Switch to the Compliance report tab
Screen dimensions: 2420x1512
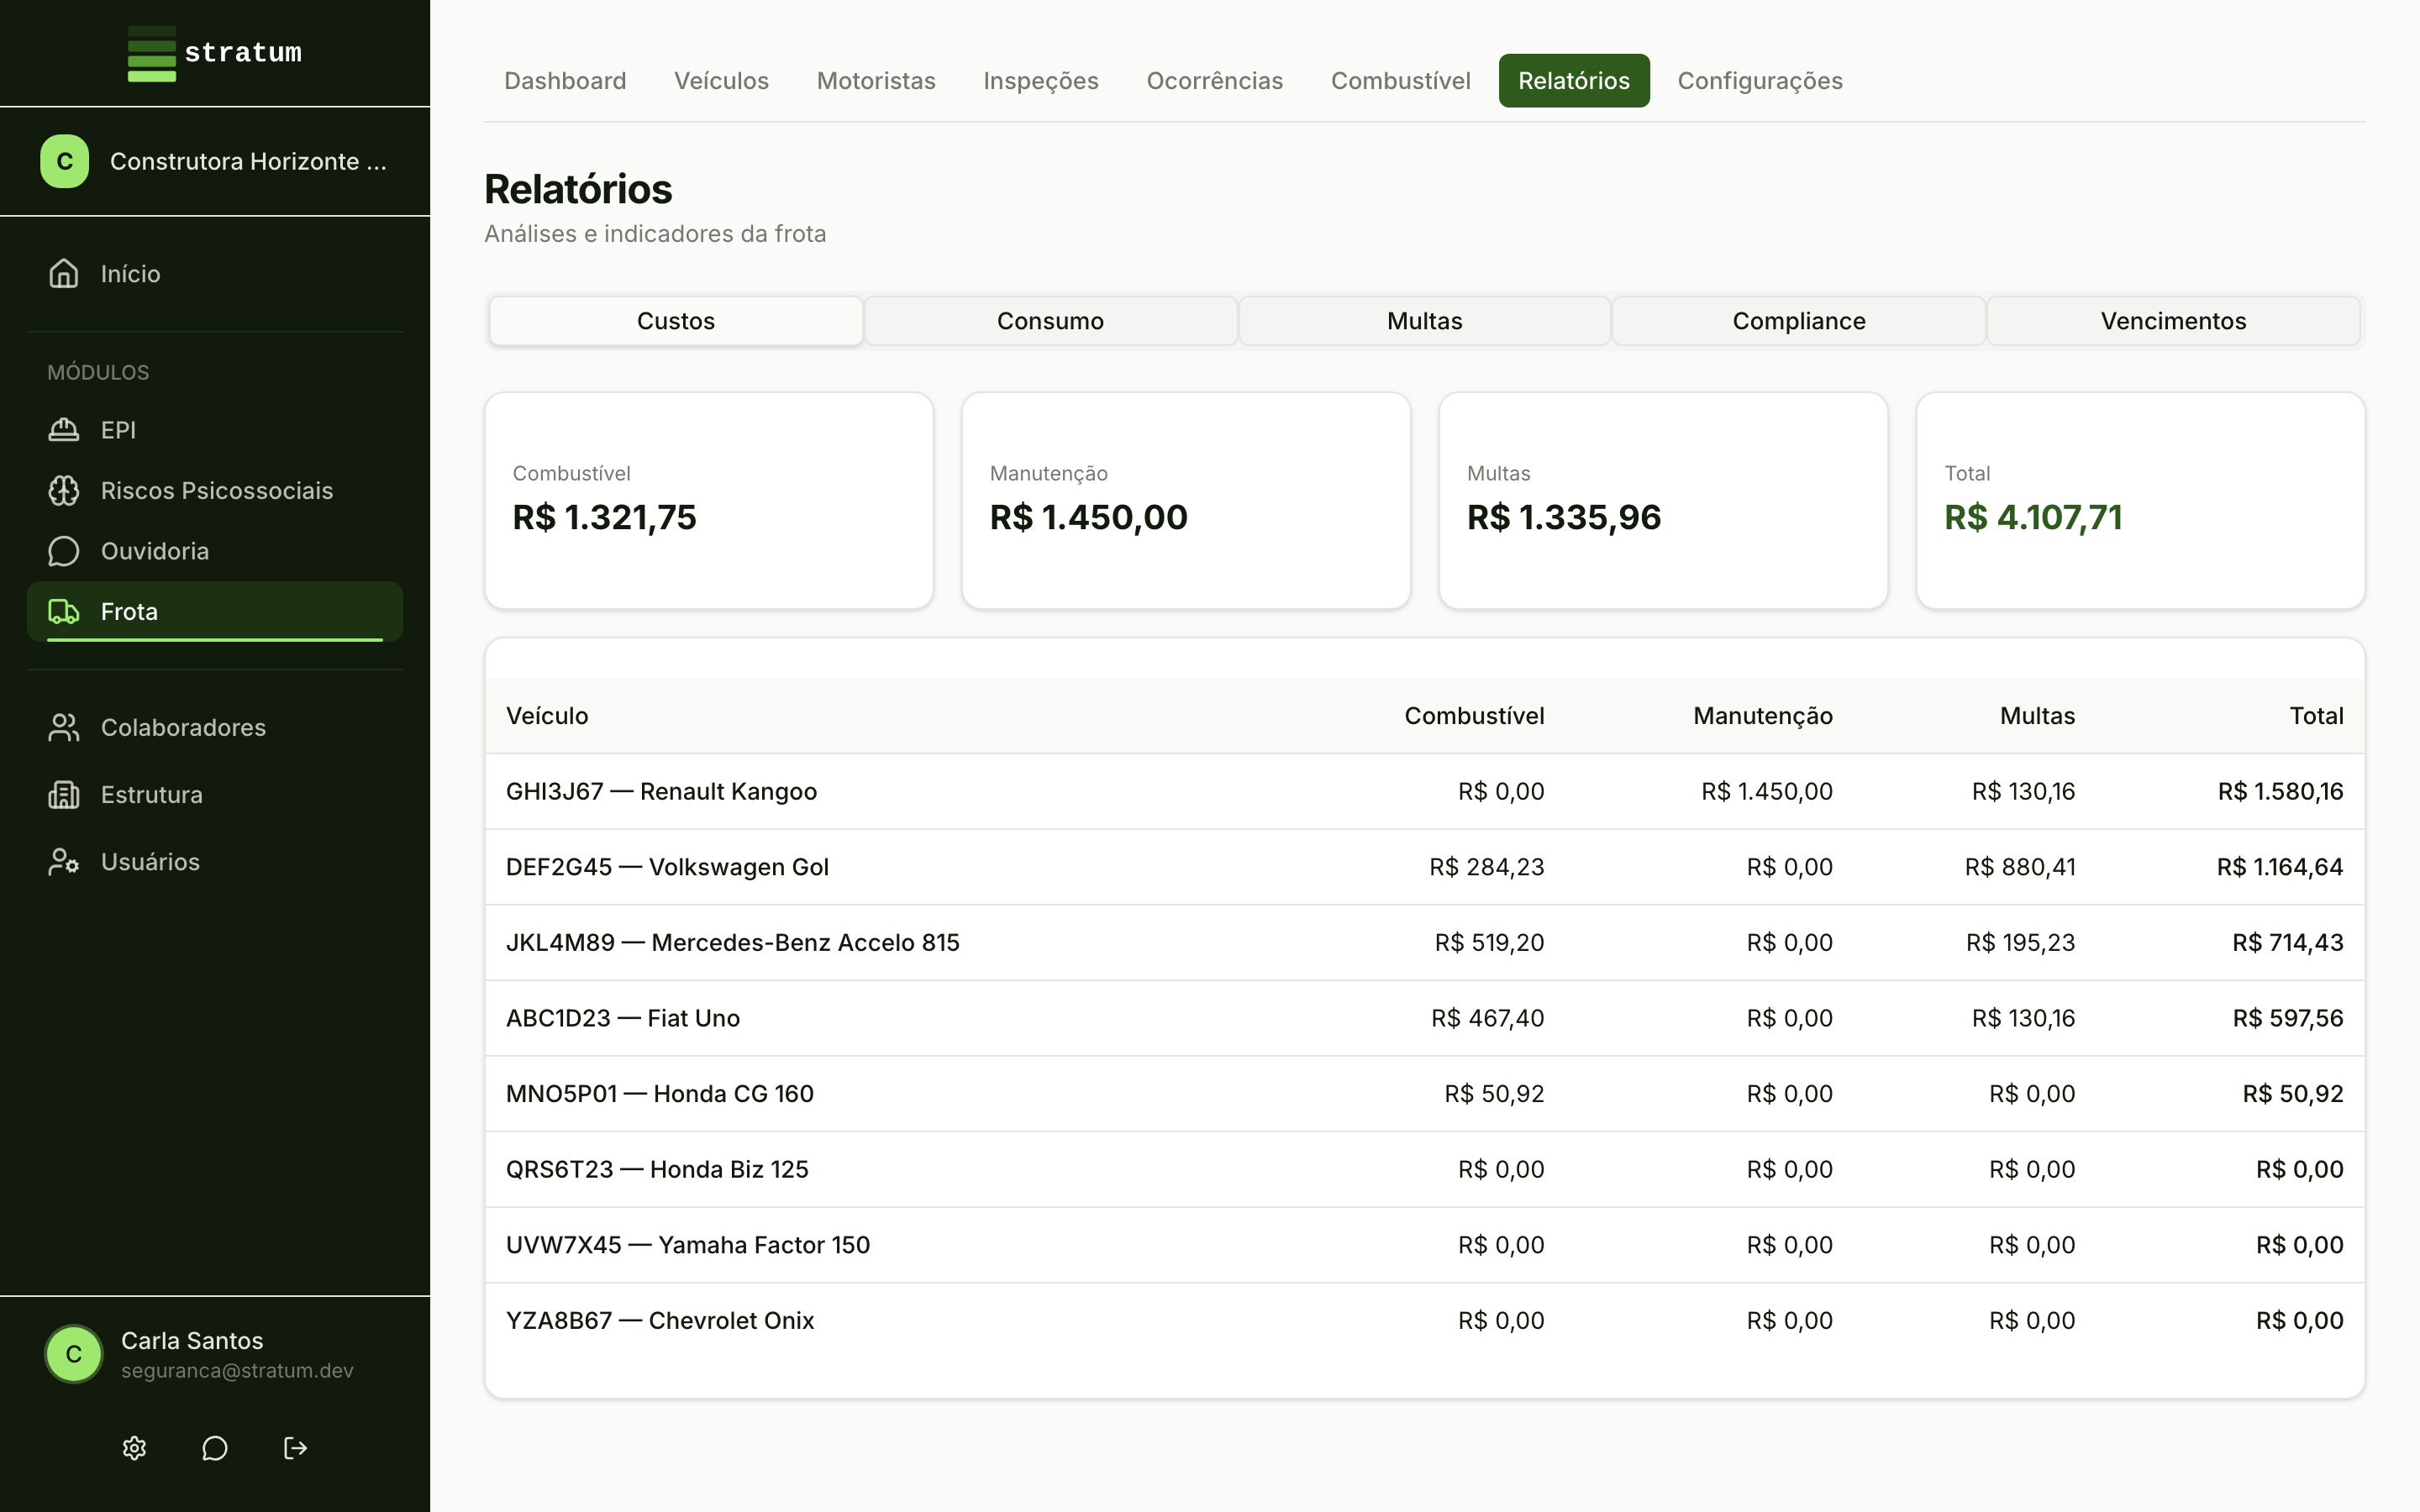click(x=1799, y=321)
